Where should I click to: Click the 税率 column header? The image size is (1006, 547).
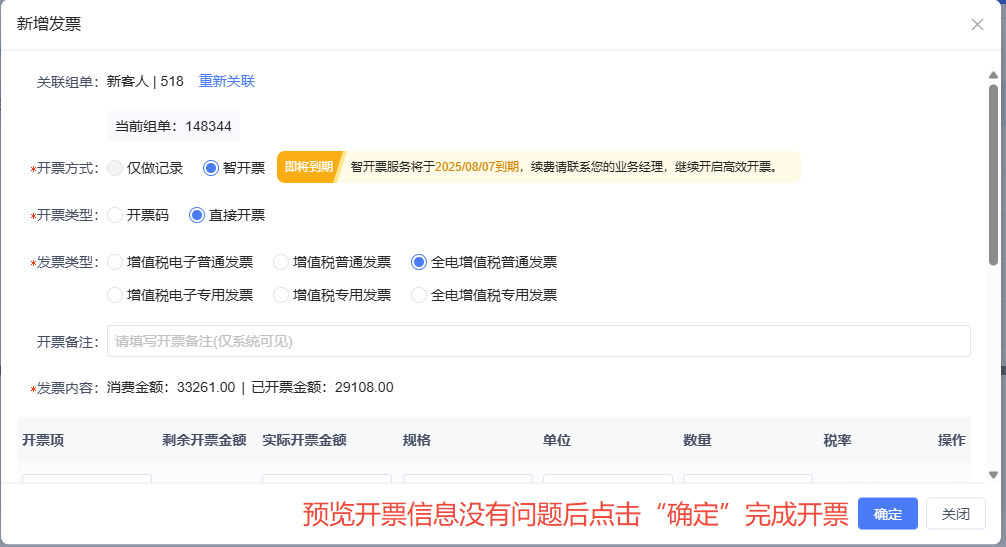tap(837, 440)
